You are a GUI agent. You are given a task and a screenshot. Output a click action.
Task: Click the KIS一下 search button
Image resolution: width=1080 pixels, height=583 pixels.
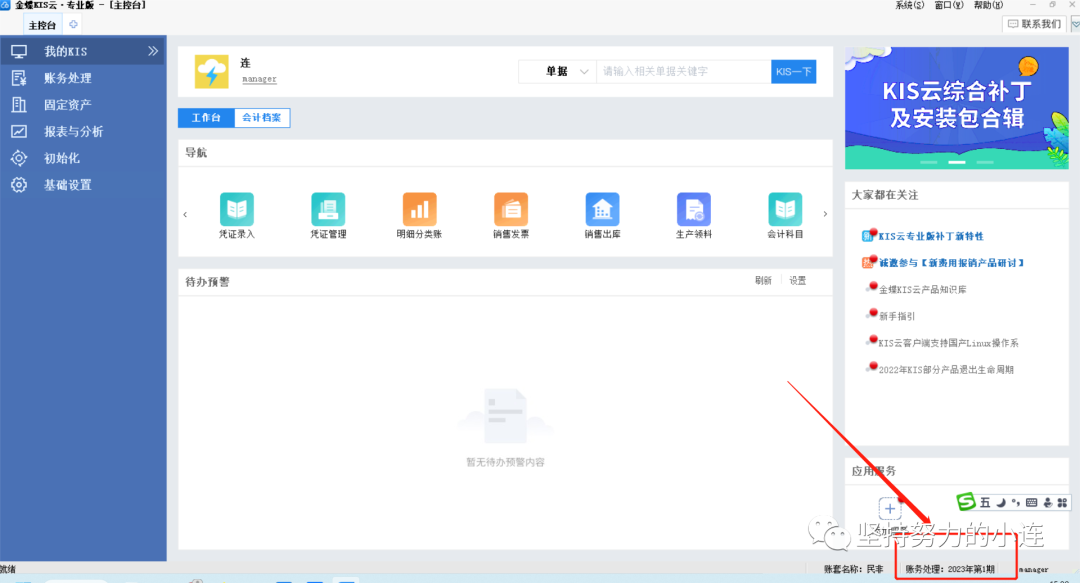(x=794, y=72)
